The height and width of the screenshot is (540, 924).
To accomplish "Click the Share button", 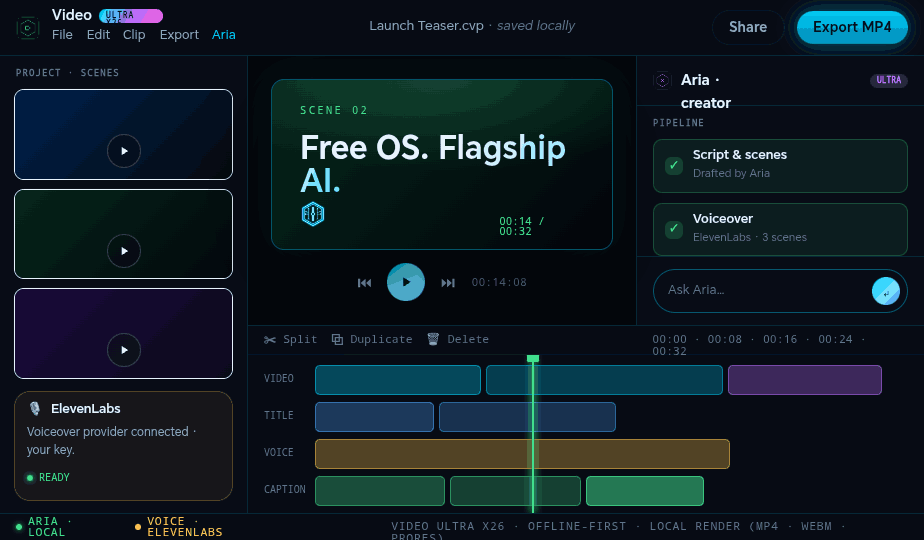I will 748,27.
